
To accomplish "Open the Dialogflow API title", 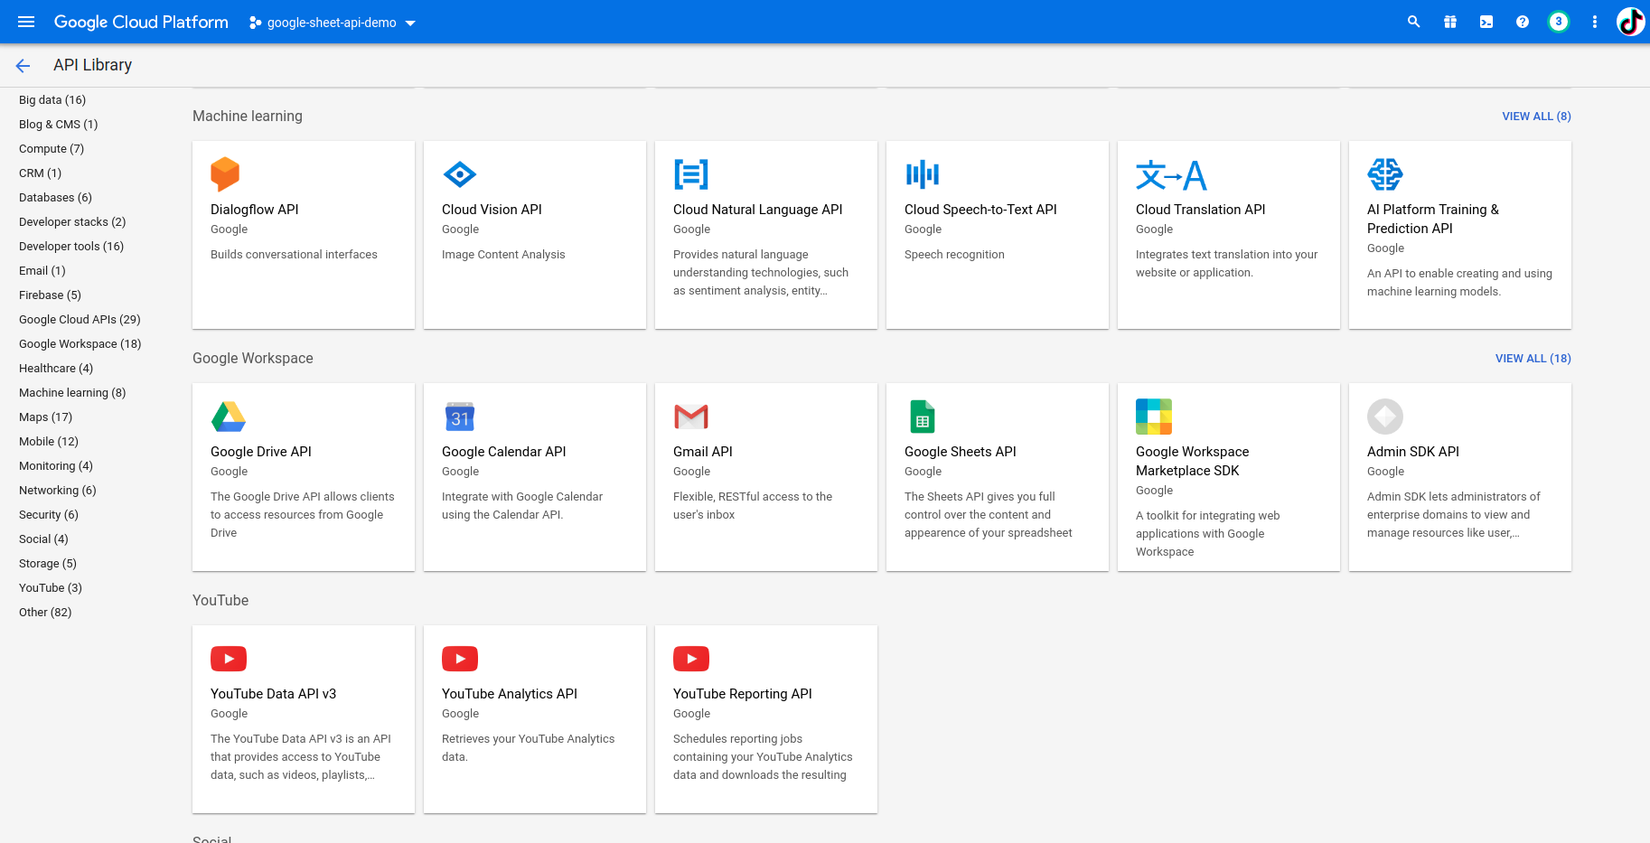I will (x=254, y=210).
